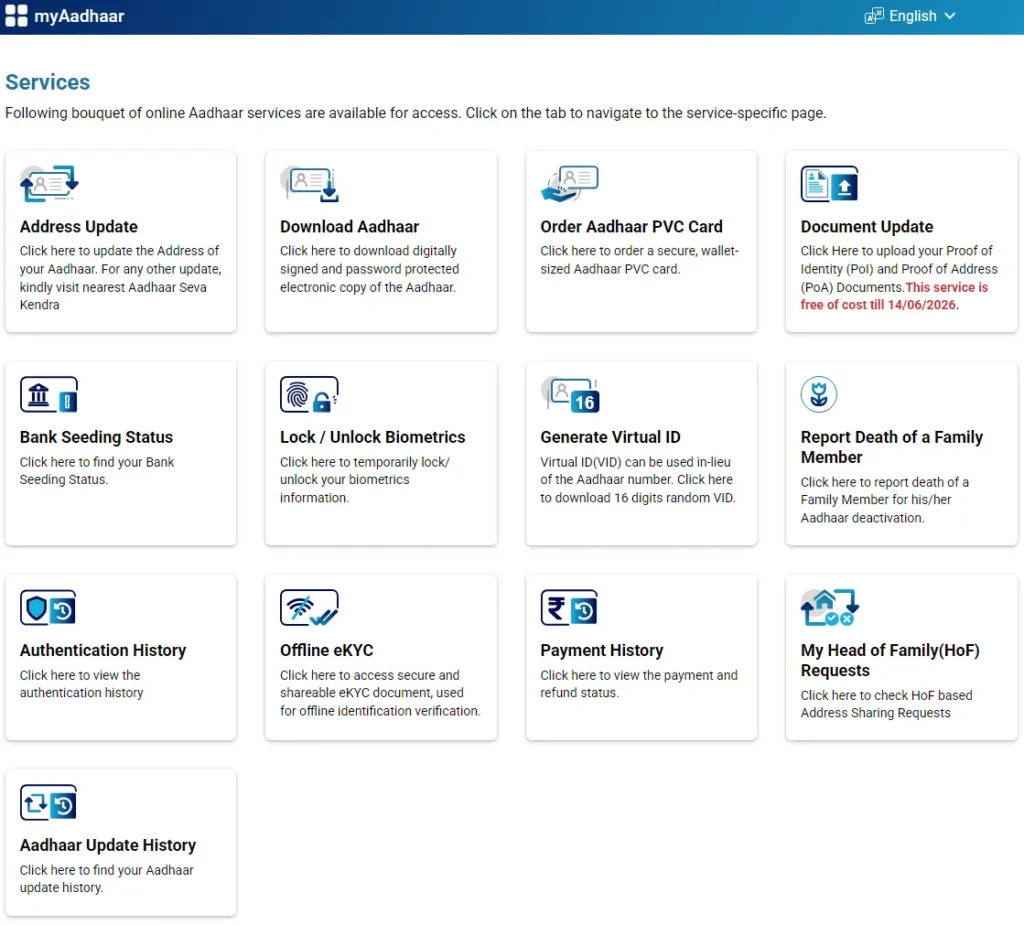Click the Aadhaar Update History arrows icon

48,803
